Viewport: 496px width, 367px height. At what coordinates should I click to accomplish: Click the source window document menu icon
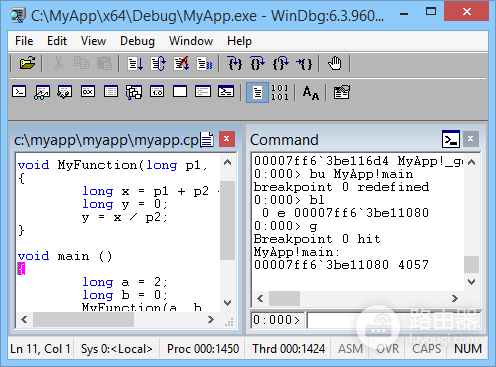207,139
